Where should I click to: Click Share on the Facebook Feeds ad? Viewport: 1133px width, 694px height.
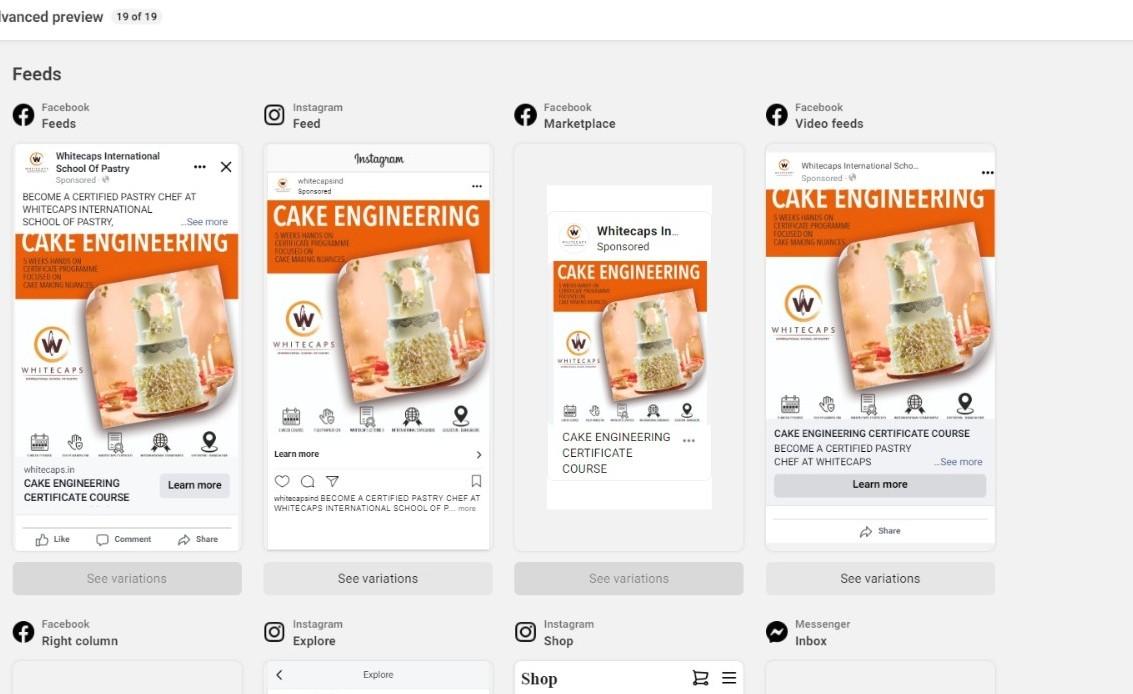pos(198,539)
